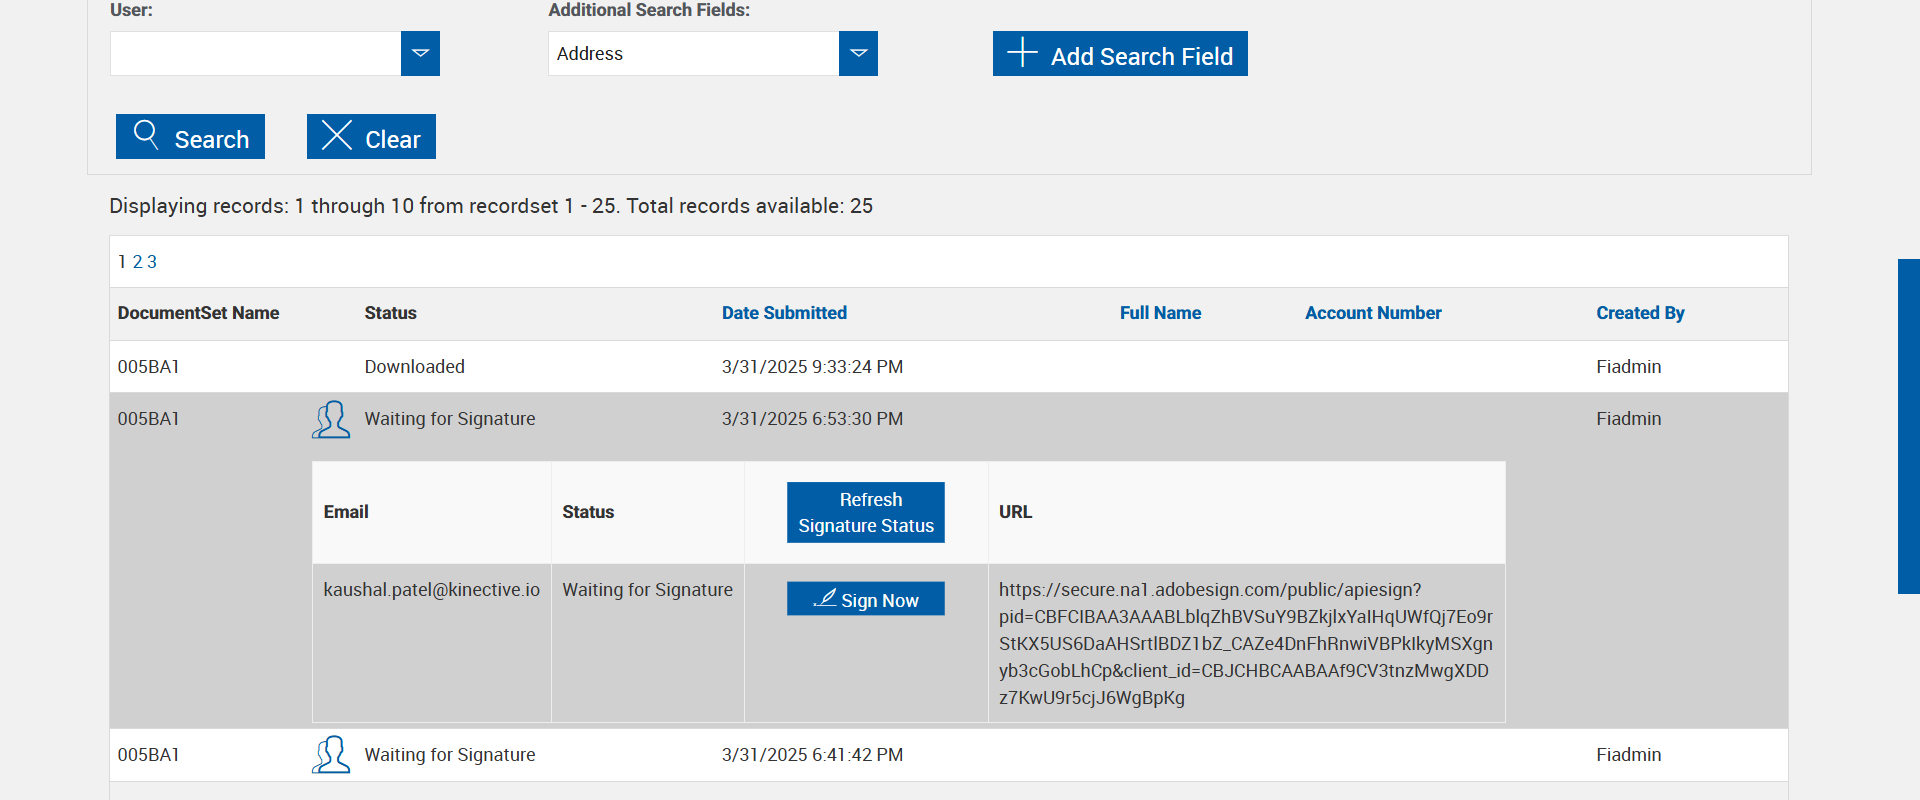Screen dimensions: 1920x800
Task: Click the Sign Now button
Action: click(x=866, y=599)
